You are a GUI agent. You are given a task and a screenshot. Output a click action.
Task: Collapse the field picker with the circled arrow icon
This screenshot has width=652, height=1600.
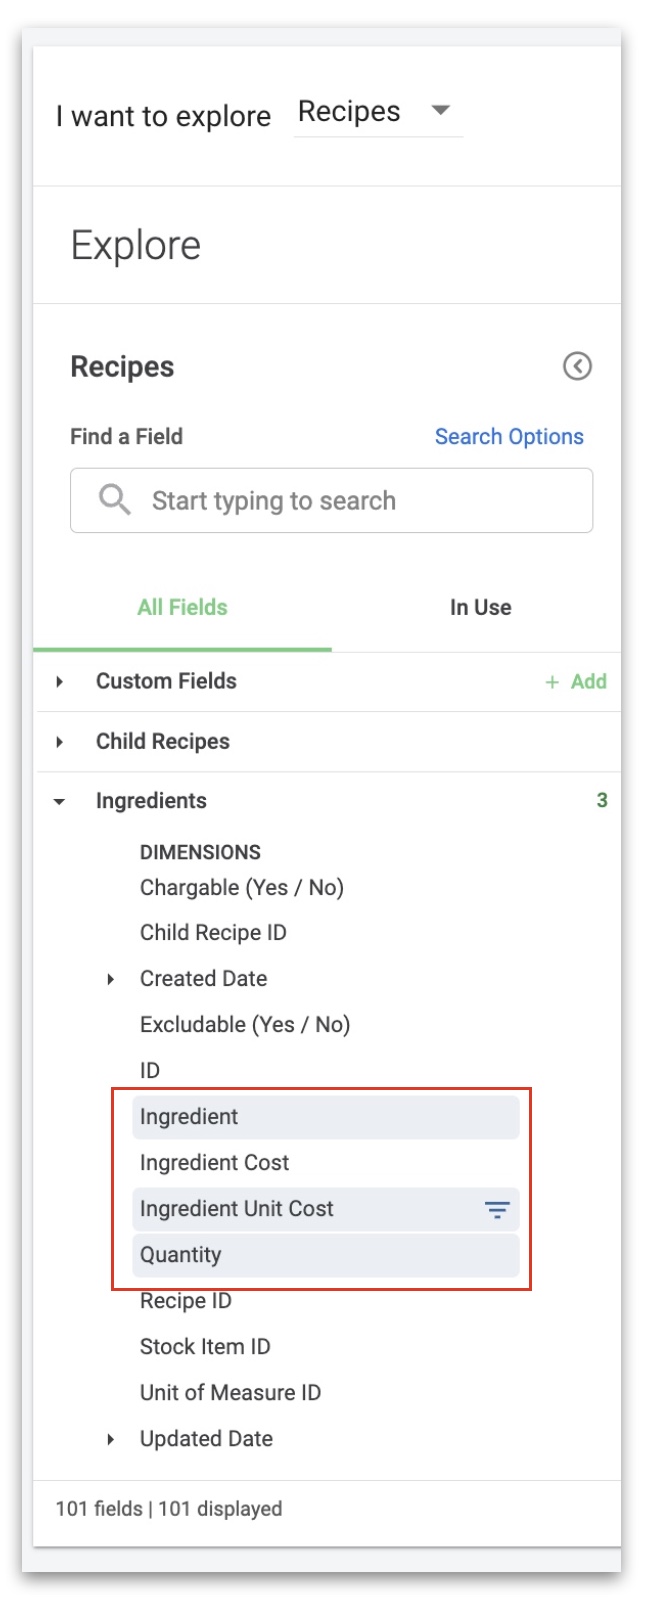(577, 366)
